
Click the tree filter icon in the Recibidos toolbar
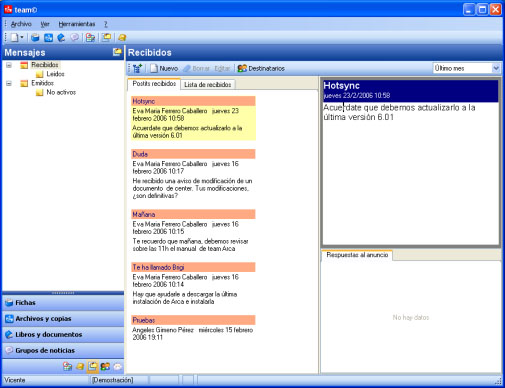[137, 68]
